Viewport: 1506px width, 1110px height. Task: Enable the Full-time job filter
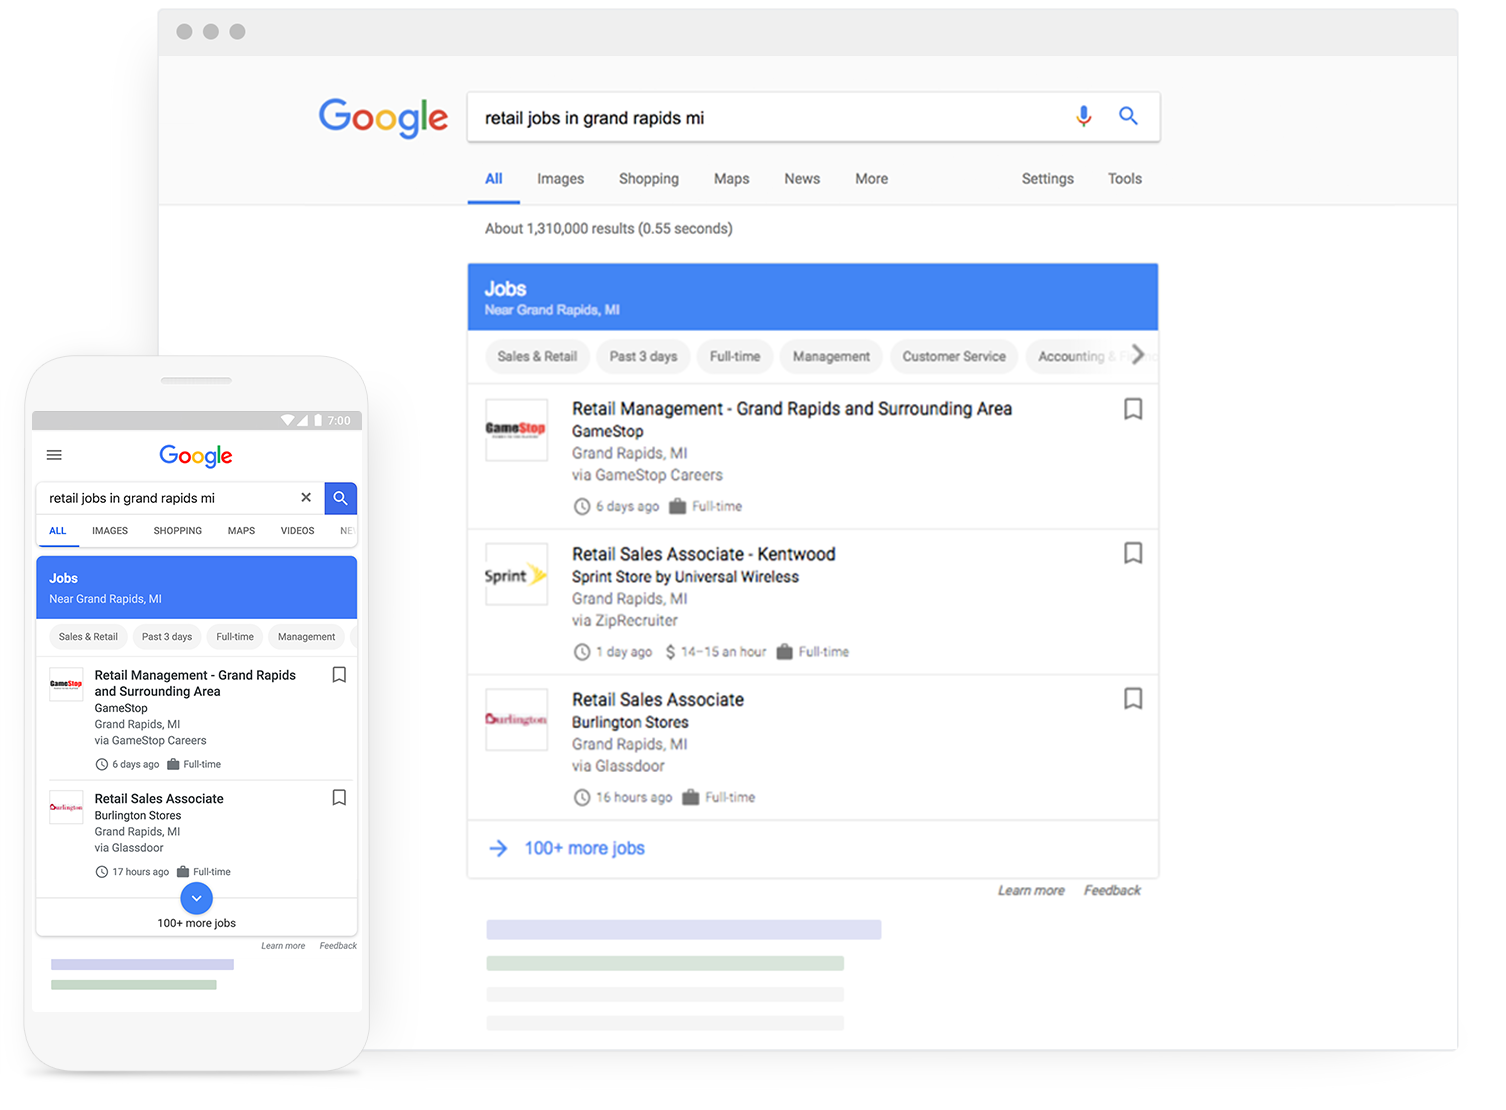pos(734,356)
